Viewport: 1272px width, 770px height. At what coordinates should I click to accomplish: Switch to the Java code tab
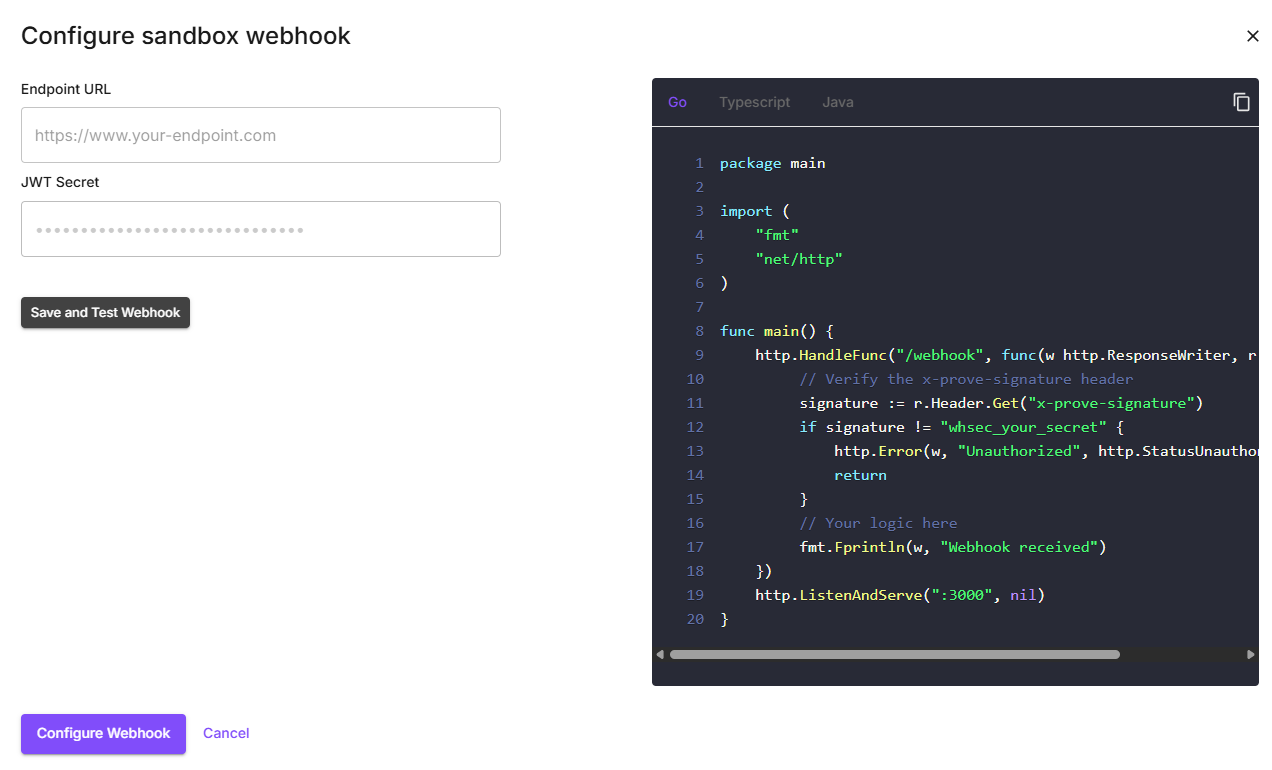pyautogui.click(x=837, y=102)
